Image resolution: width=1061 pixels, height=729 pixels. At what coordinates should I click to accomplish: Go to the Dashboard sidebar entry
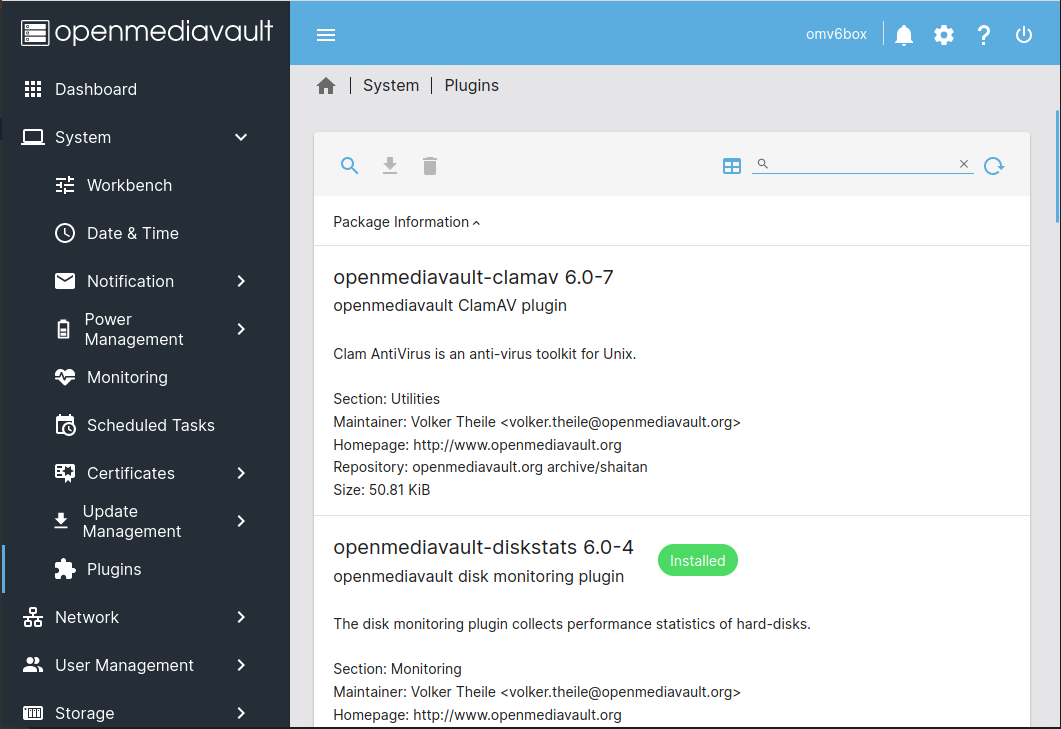97,89
